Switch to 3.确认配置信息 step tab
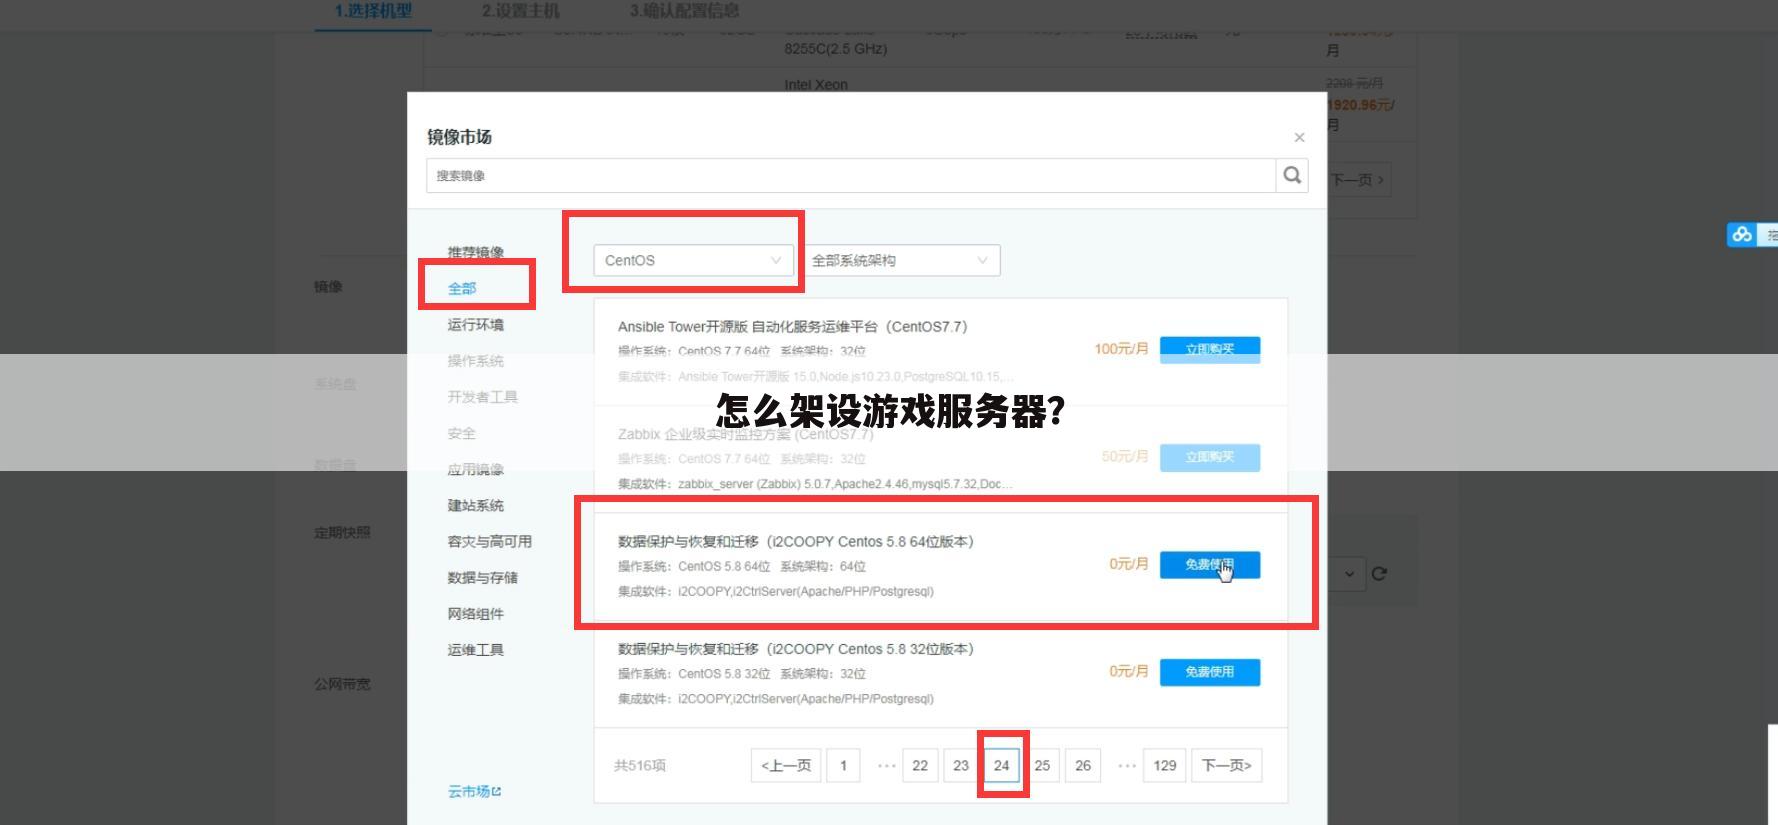Image resolution: width=1778 pixels, height=825 pixels. (x=684, y=11)
